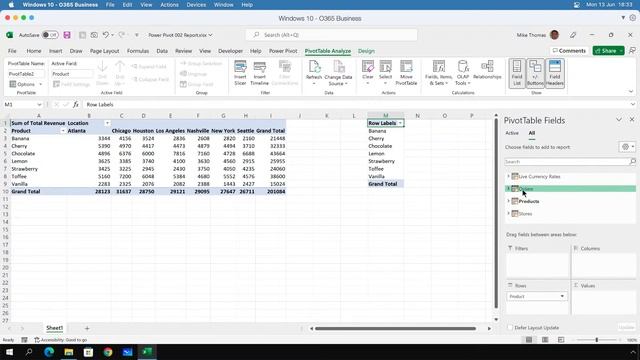Open OLAP Tools

click(x=463, y=73)
